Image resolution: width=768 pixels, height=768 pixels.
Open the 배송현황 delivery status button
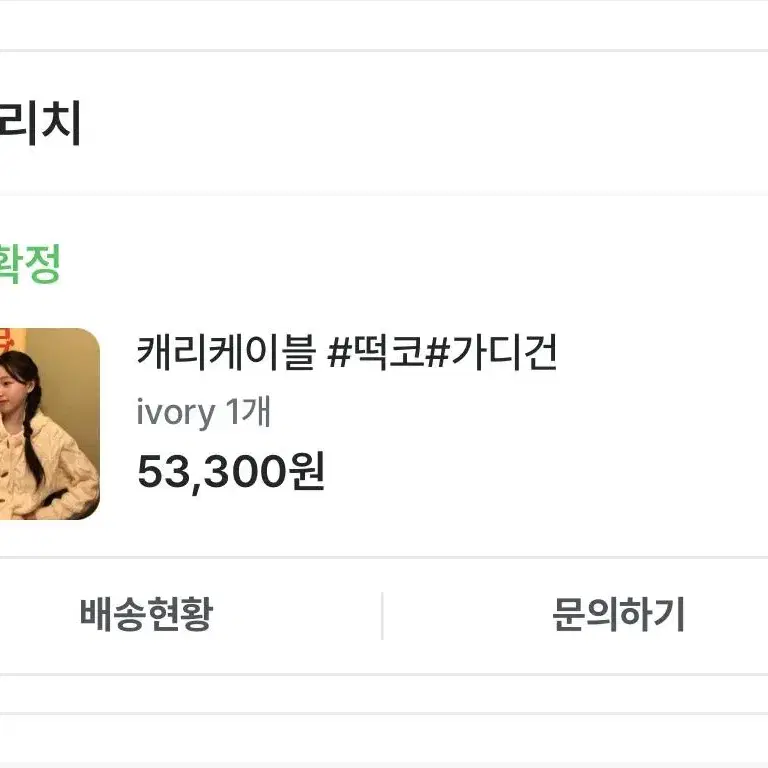coord(146,614)
